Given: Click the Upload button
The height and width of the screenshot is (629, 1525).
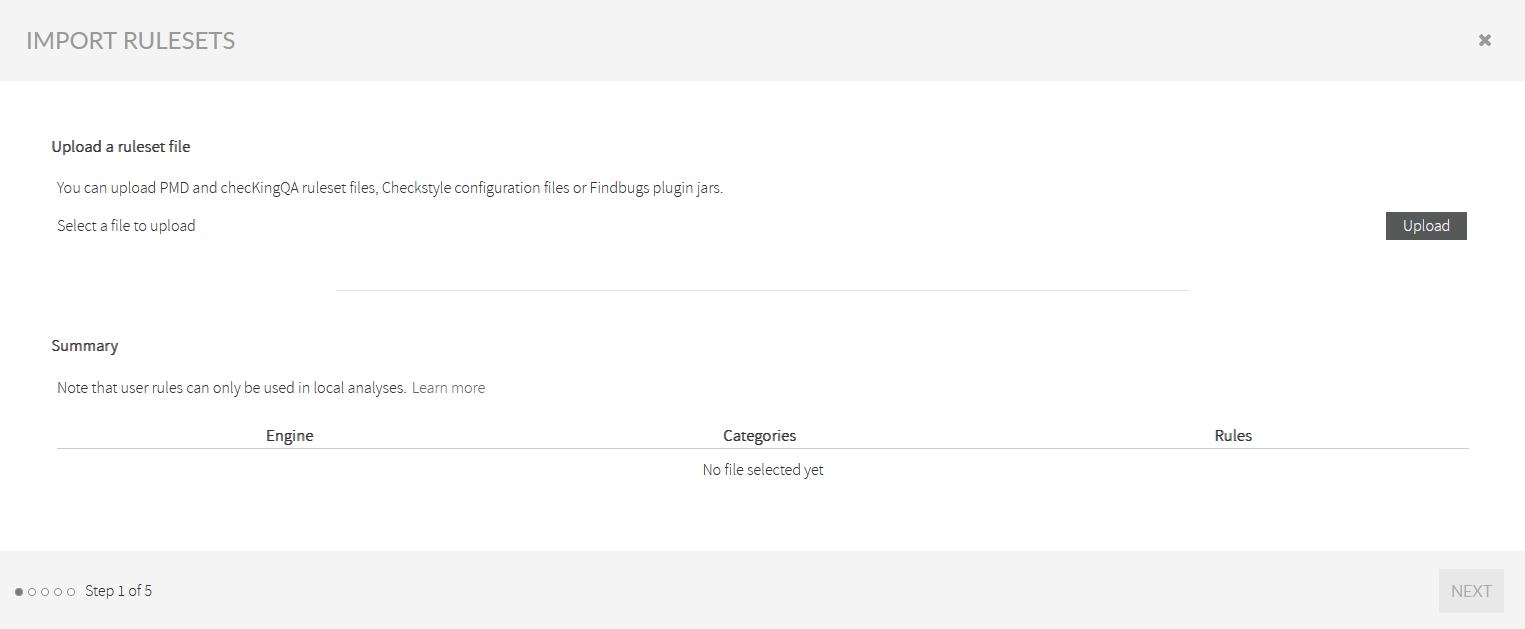Looking at the screenshot, I should tap(1425, 225).
